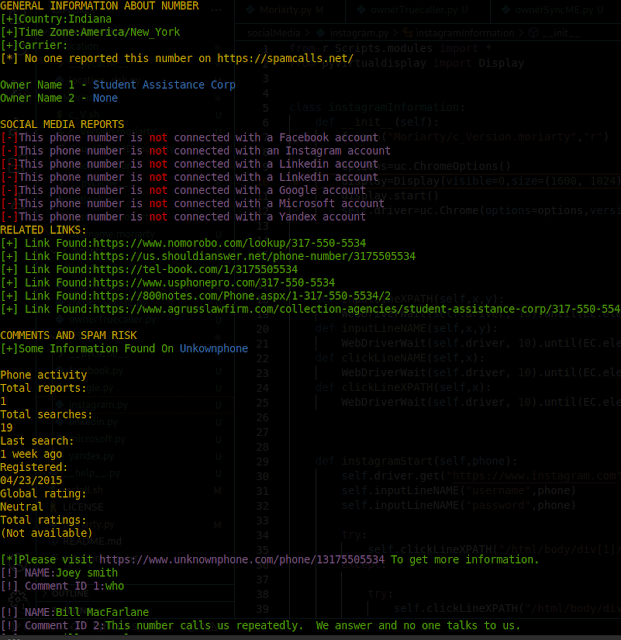Click the 'Phone activity' label
621x640 pixels.
[43, 375]
